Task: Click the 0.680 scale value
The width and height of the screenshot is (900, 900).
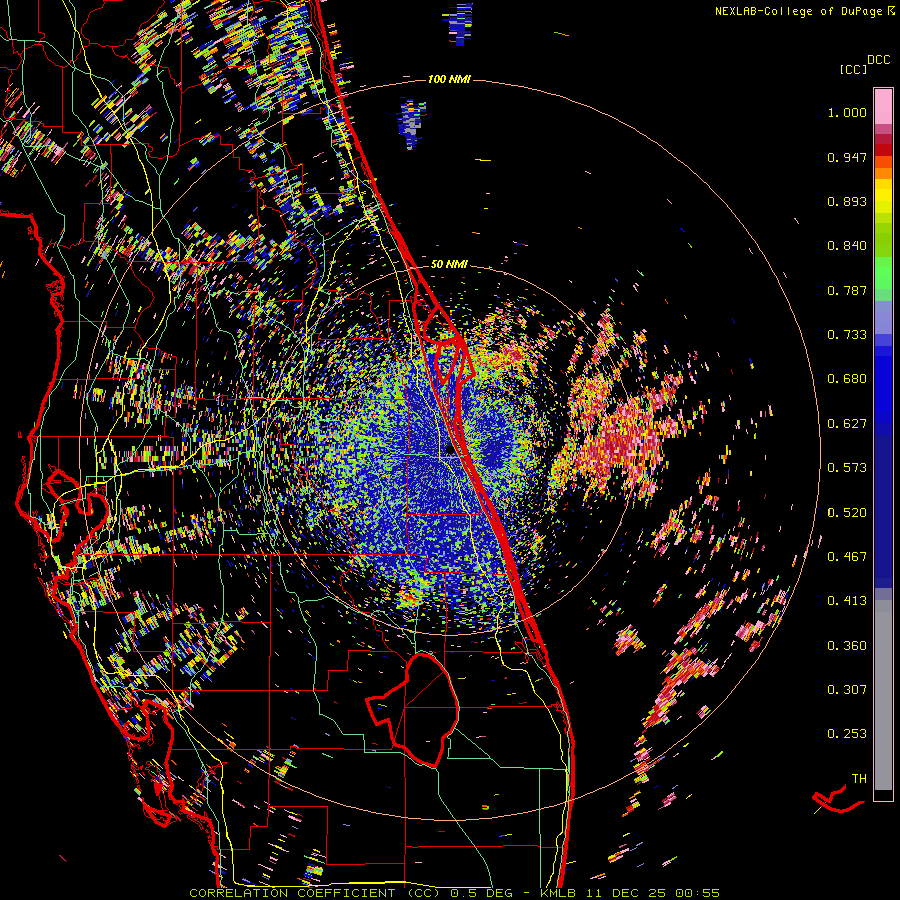Action: pyautogui.click(x=847, y=379)
